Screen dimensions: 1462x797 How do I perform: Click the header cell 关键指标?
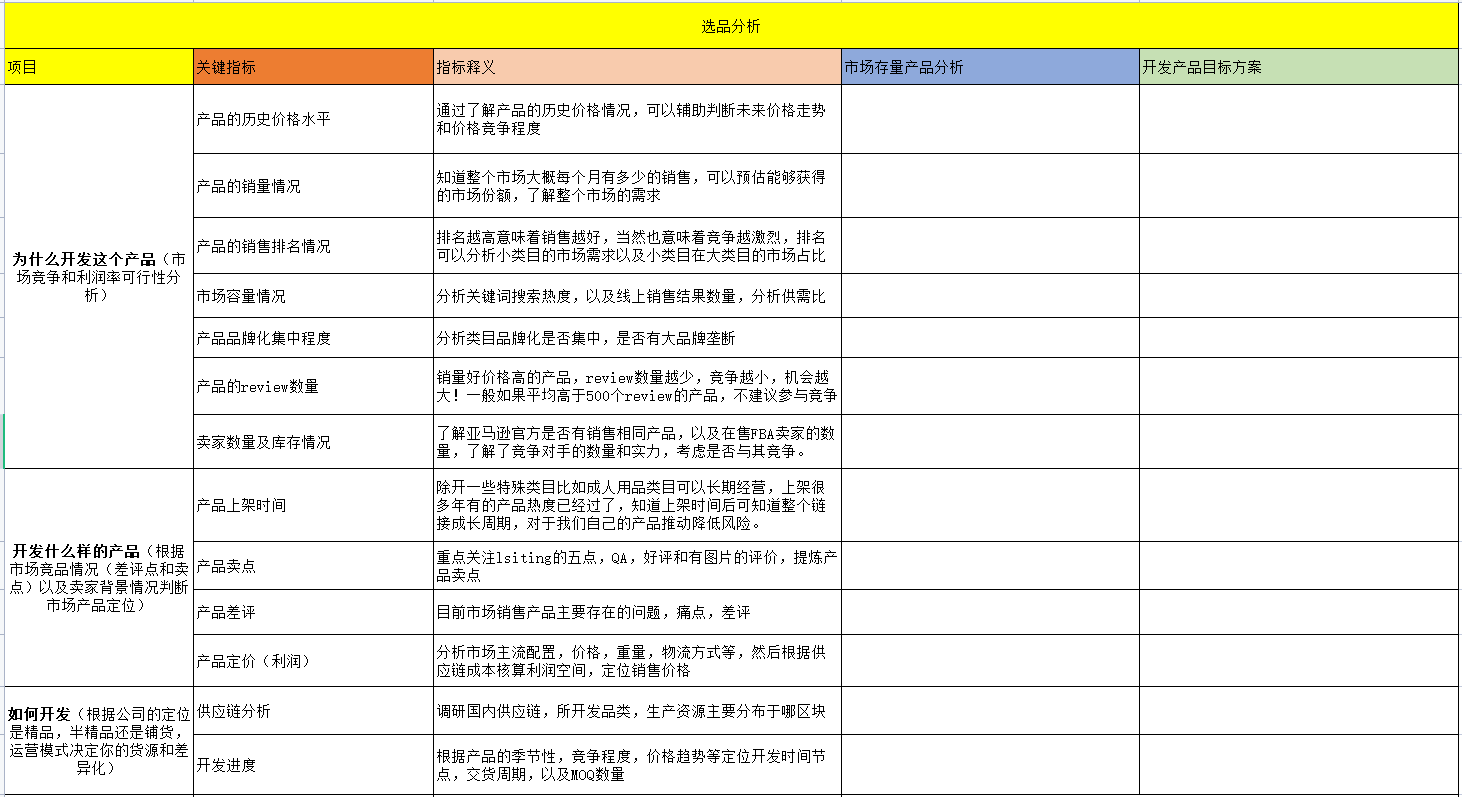pos(313,67)
